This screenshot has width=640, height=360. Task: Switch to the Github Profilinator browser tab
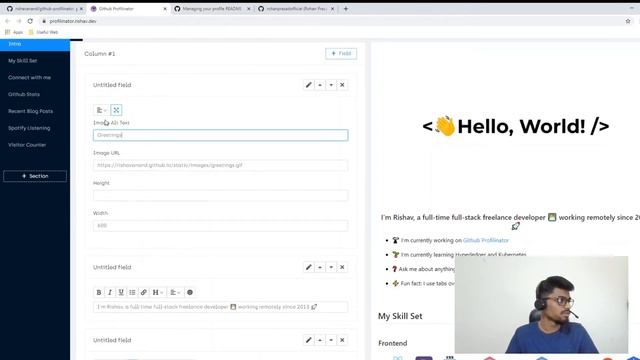point(128,9)
